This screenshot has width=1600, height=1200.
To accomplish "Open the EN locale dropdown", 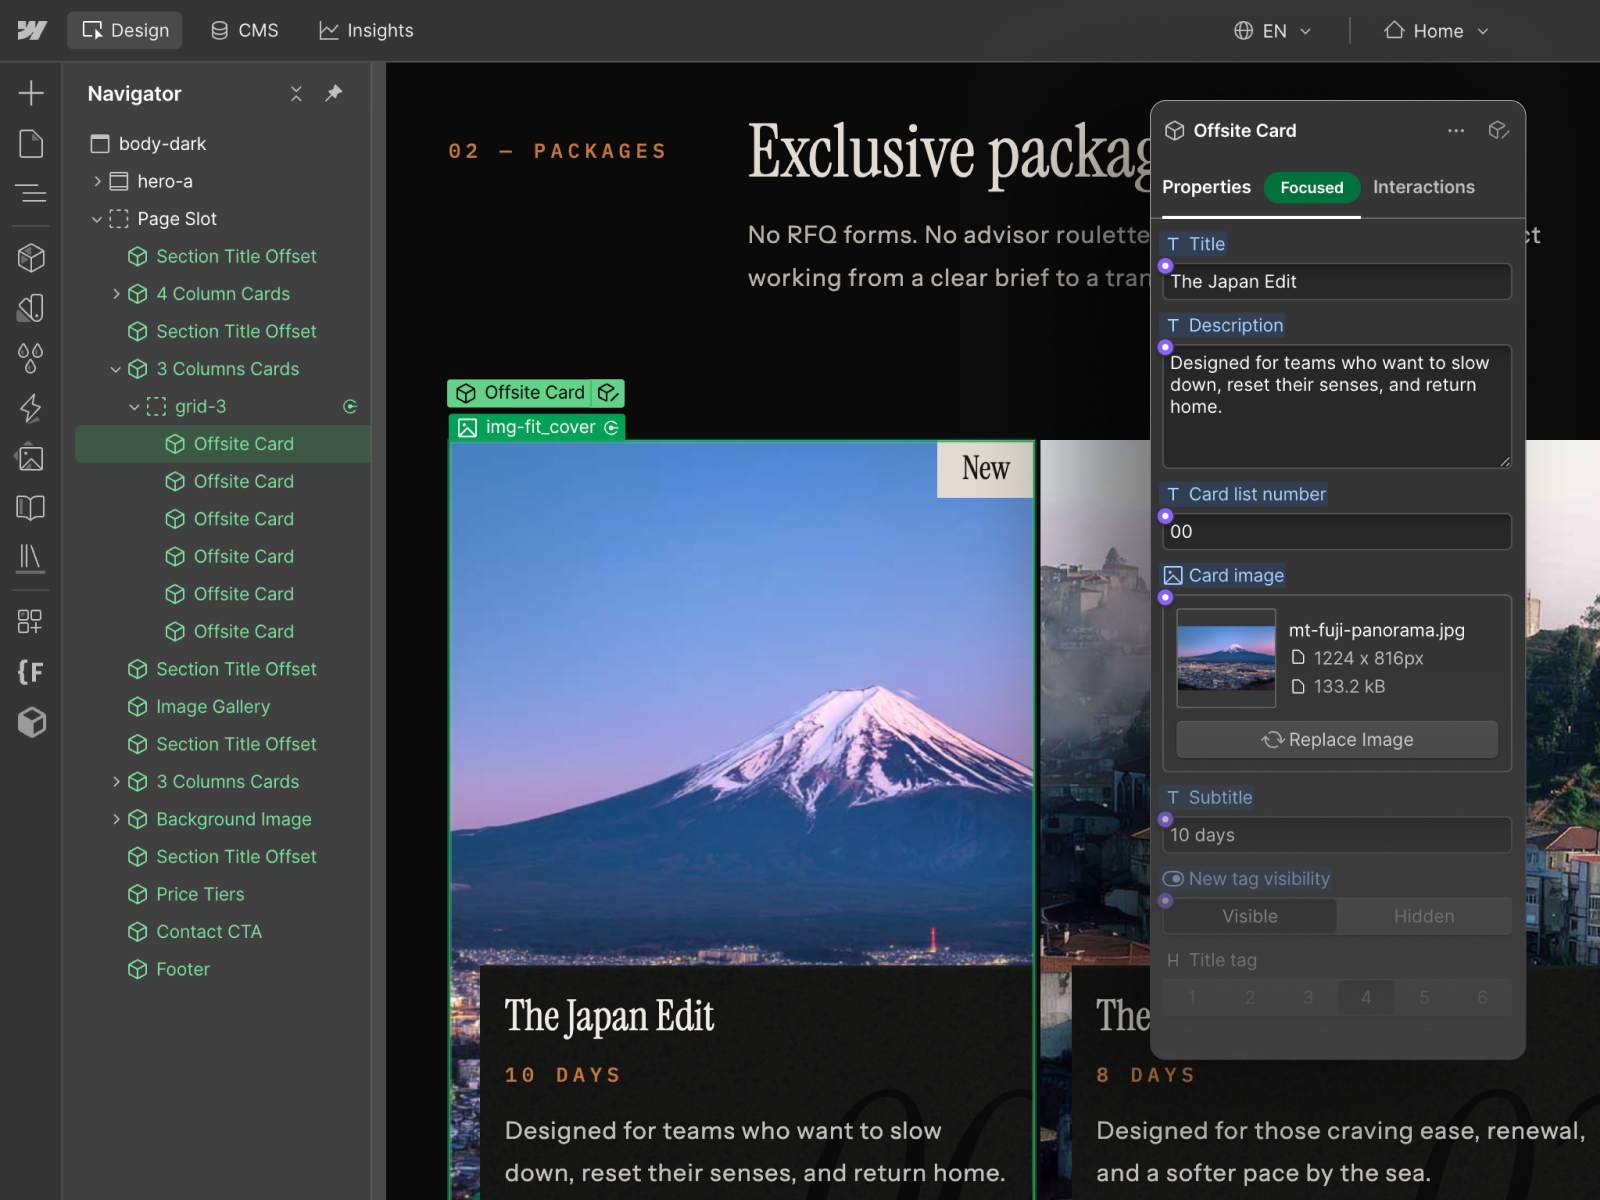I will [x=1272, y=31].
